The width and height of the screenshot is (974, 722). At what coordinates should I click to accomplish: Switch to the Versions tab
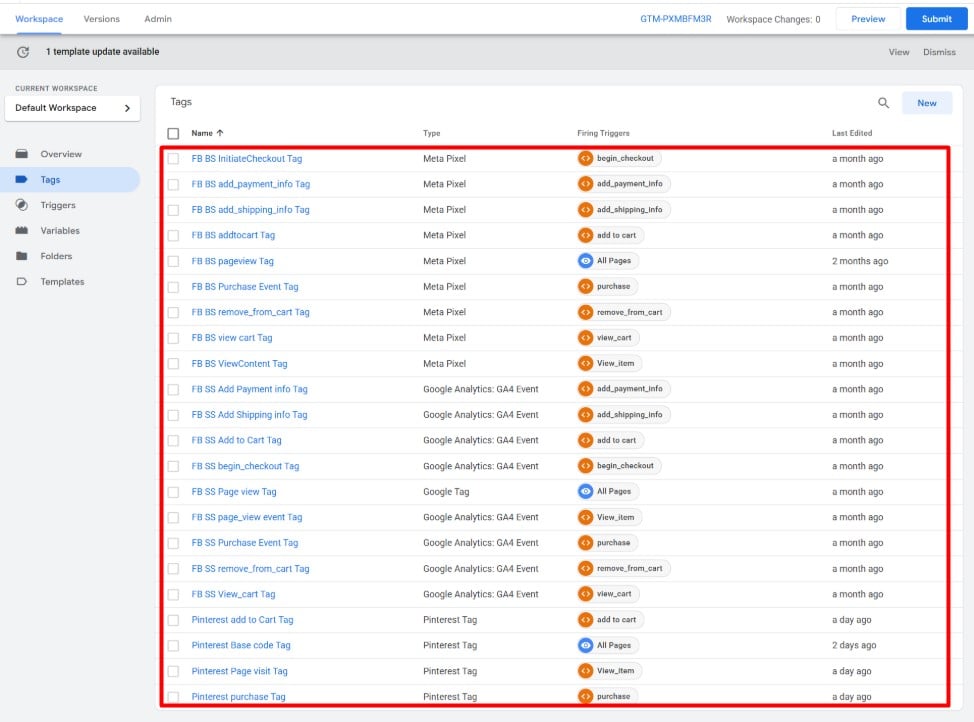[x=101, y=19]
